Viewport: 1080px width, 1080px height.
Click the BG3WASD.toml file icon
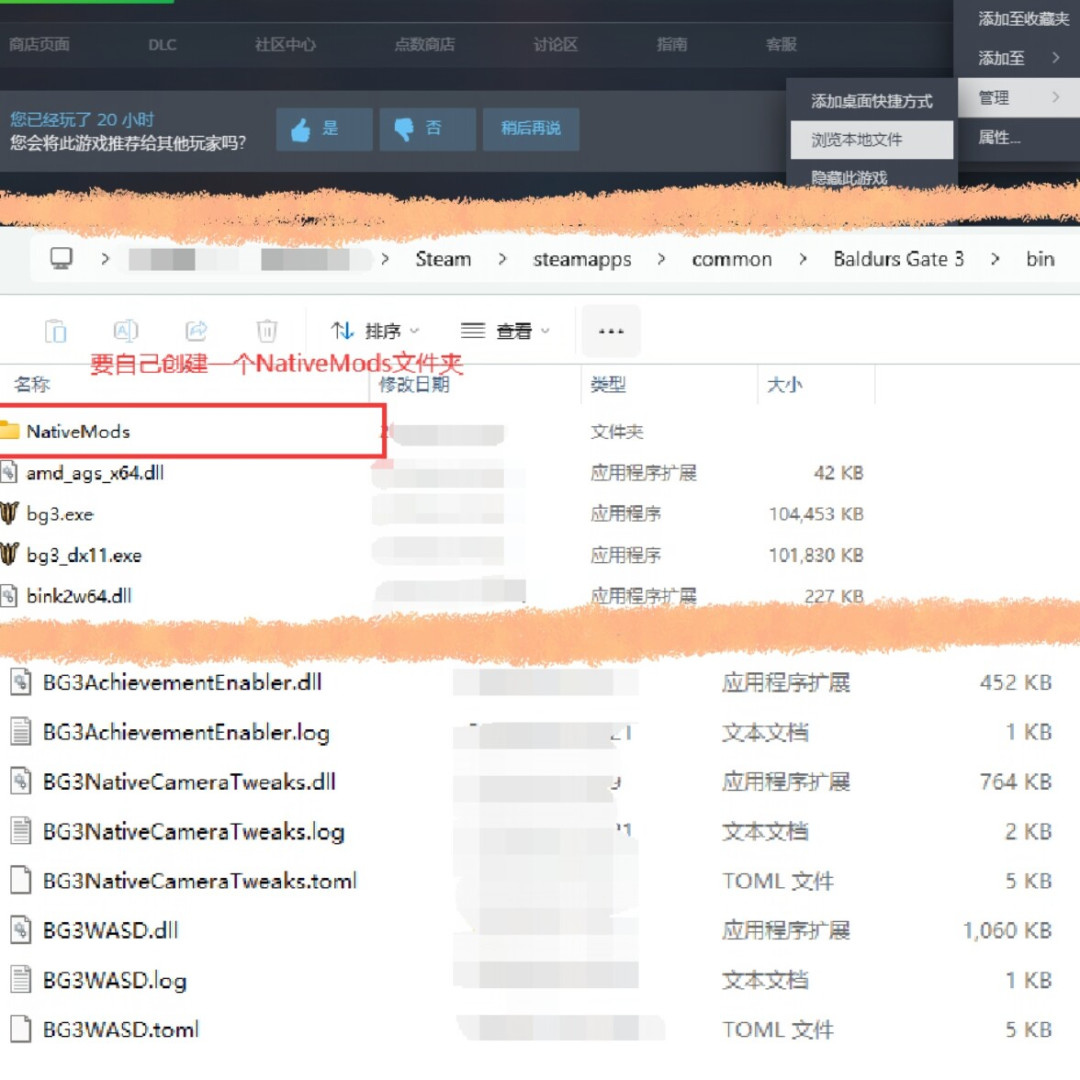point(21,1029)
